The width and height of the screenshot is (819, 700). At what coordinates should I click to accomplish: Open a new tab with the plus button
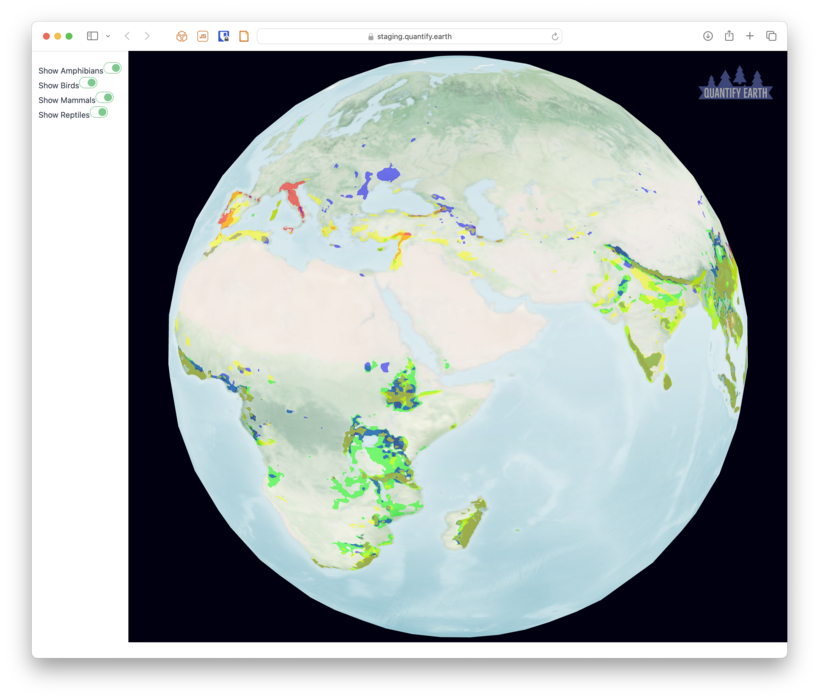pos(749,36)
